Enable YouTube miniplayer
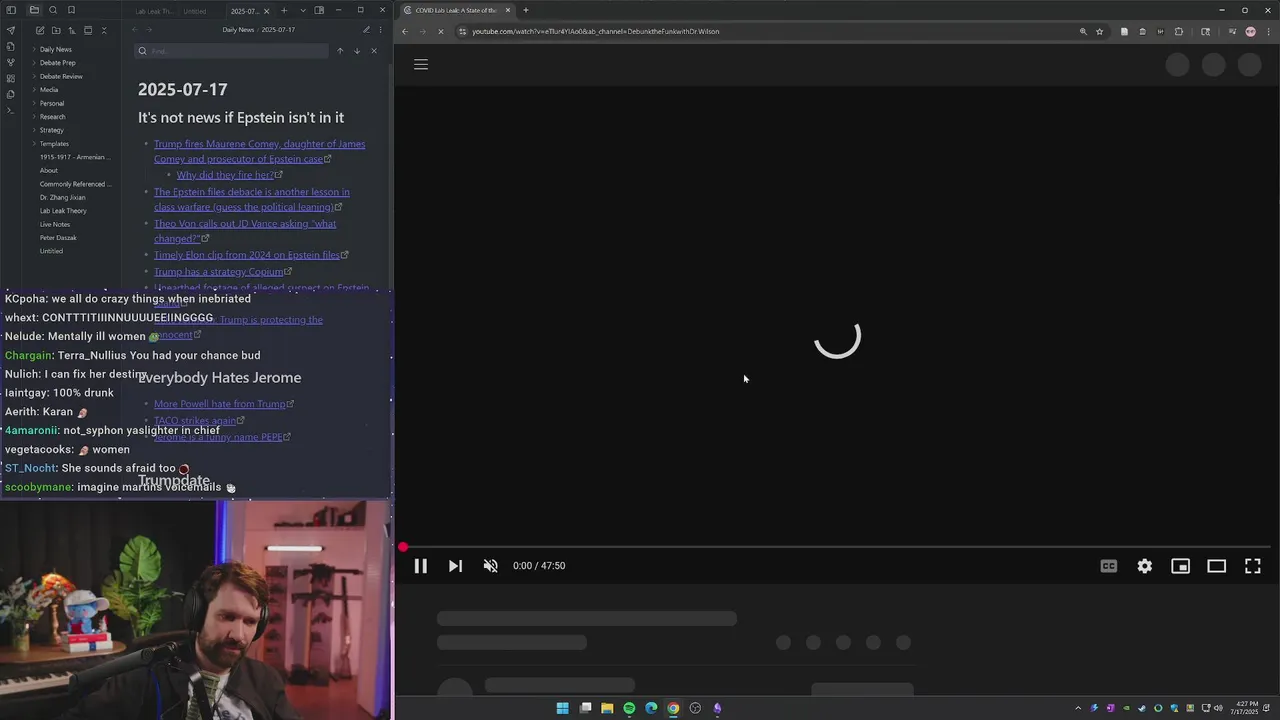The height and width of the screenshot is (720, 1280). (1181, 566)
